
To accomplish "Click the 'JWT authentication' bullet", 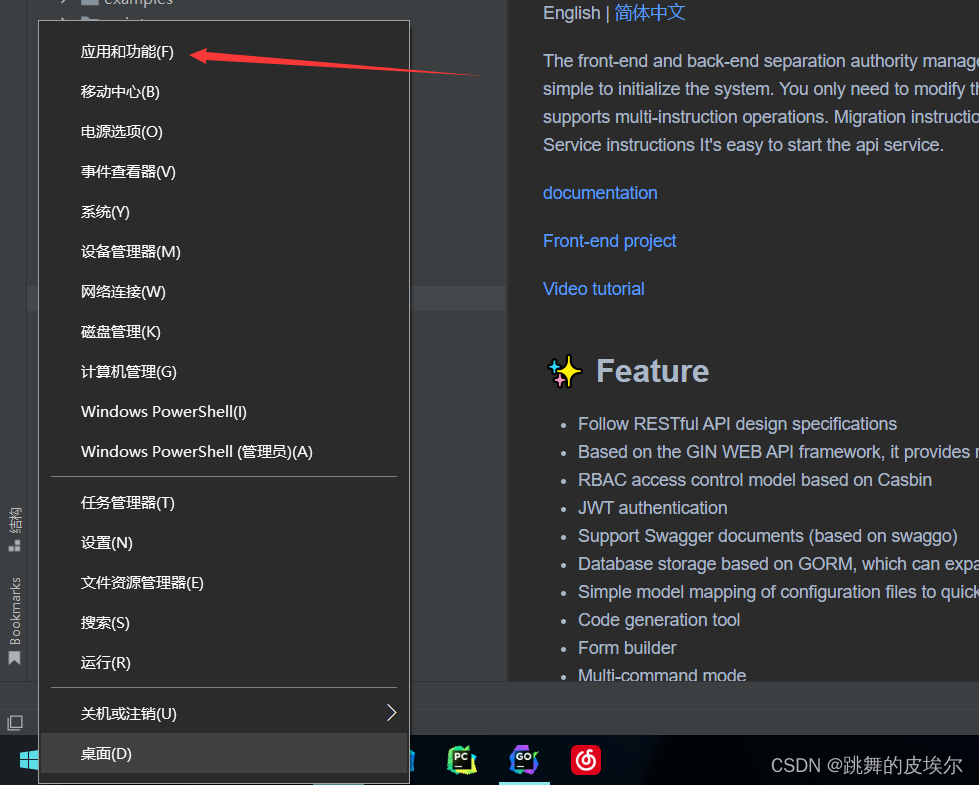I will [652, 508].
